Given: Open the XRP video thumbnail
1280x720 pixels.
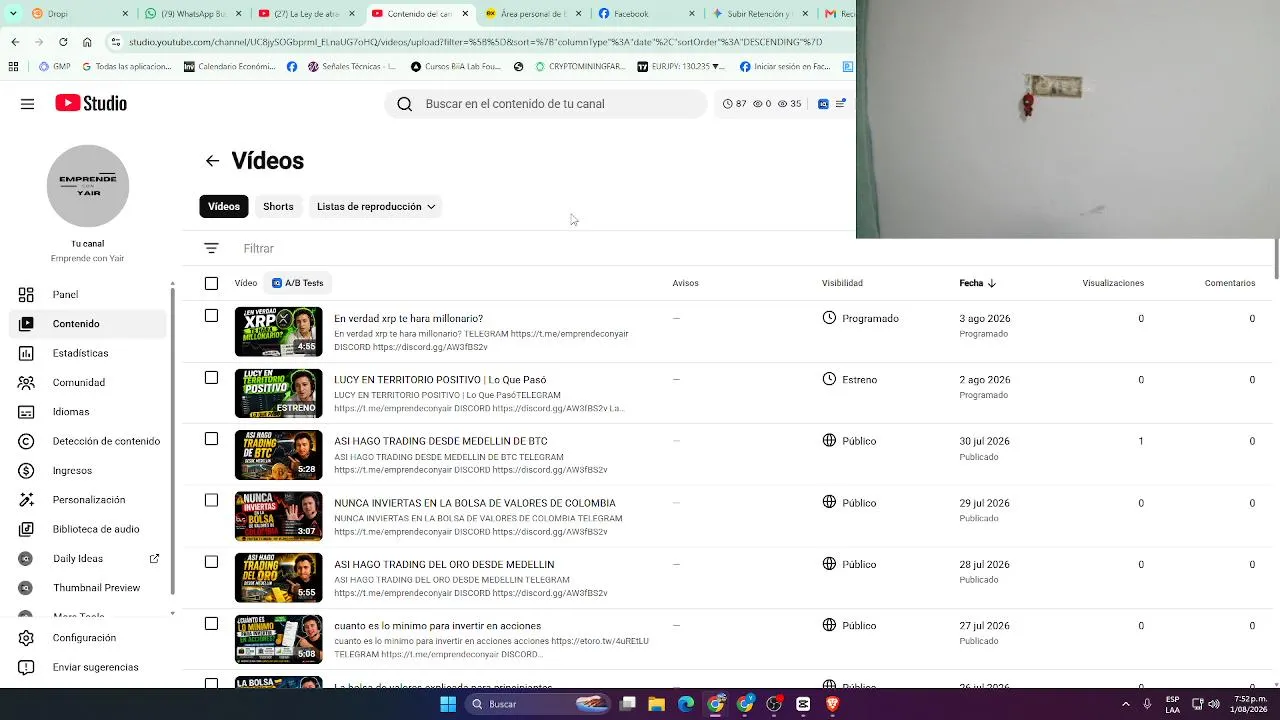Looking at the screenshot, I should (278, 332).
